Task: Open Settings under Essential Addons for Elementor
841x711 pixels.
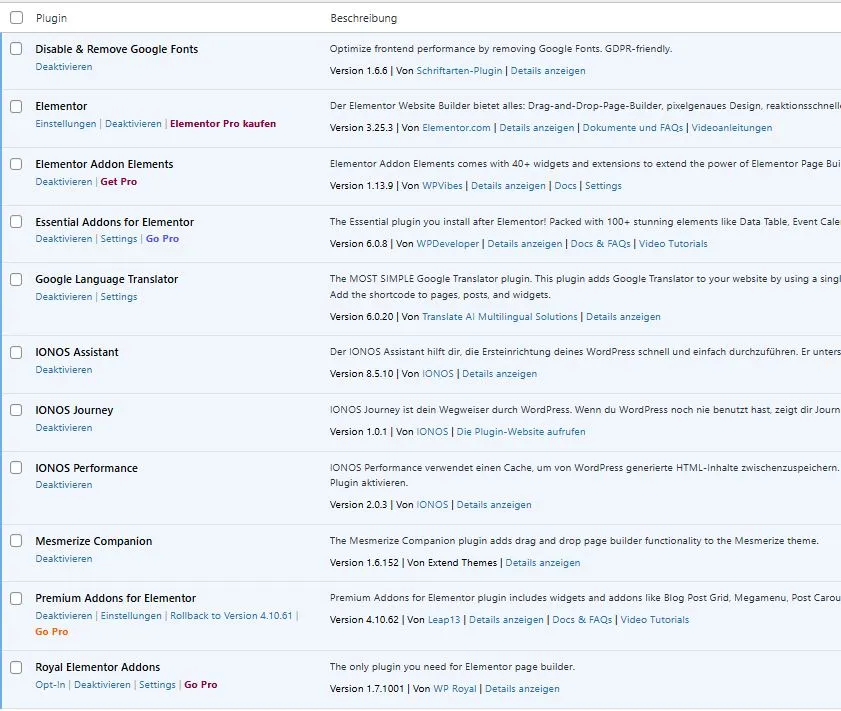Action: 119,239
